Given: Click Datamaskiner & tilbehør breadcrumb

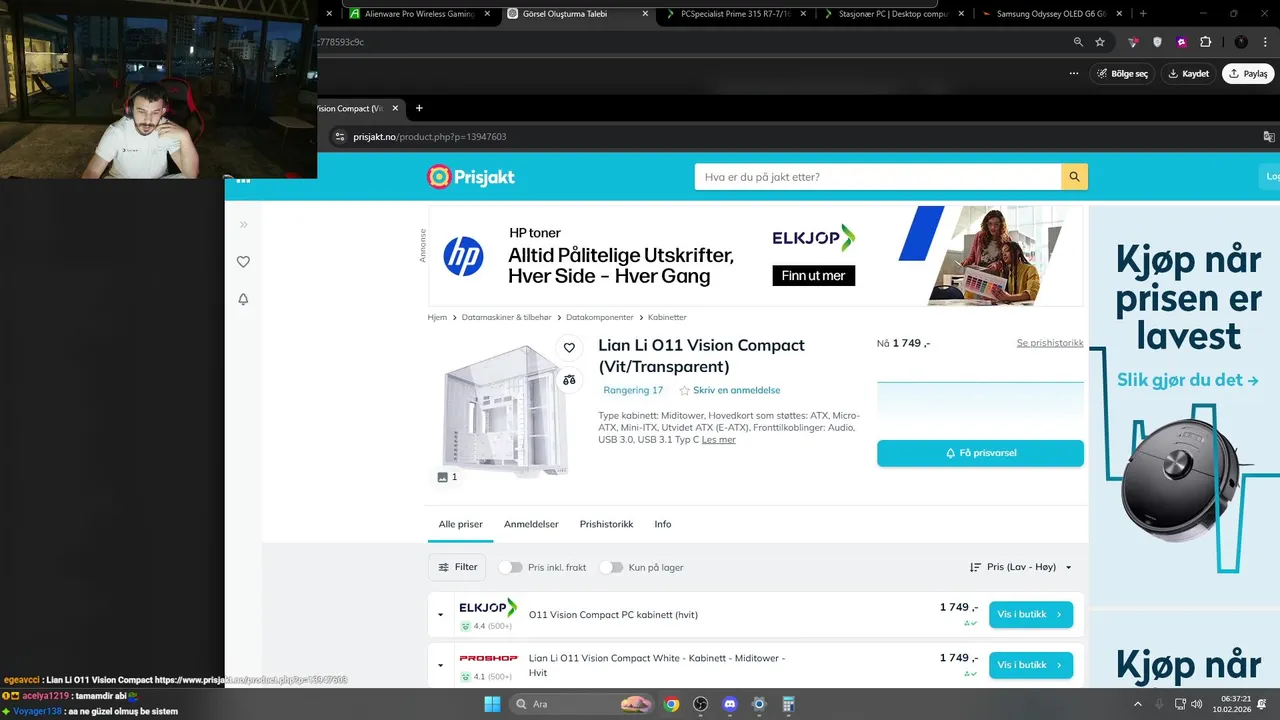Looking at the screenshot, I should (506, 317).
